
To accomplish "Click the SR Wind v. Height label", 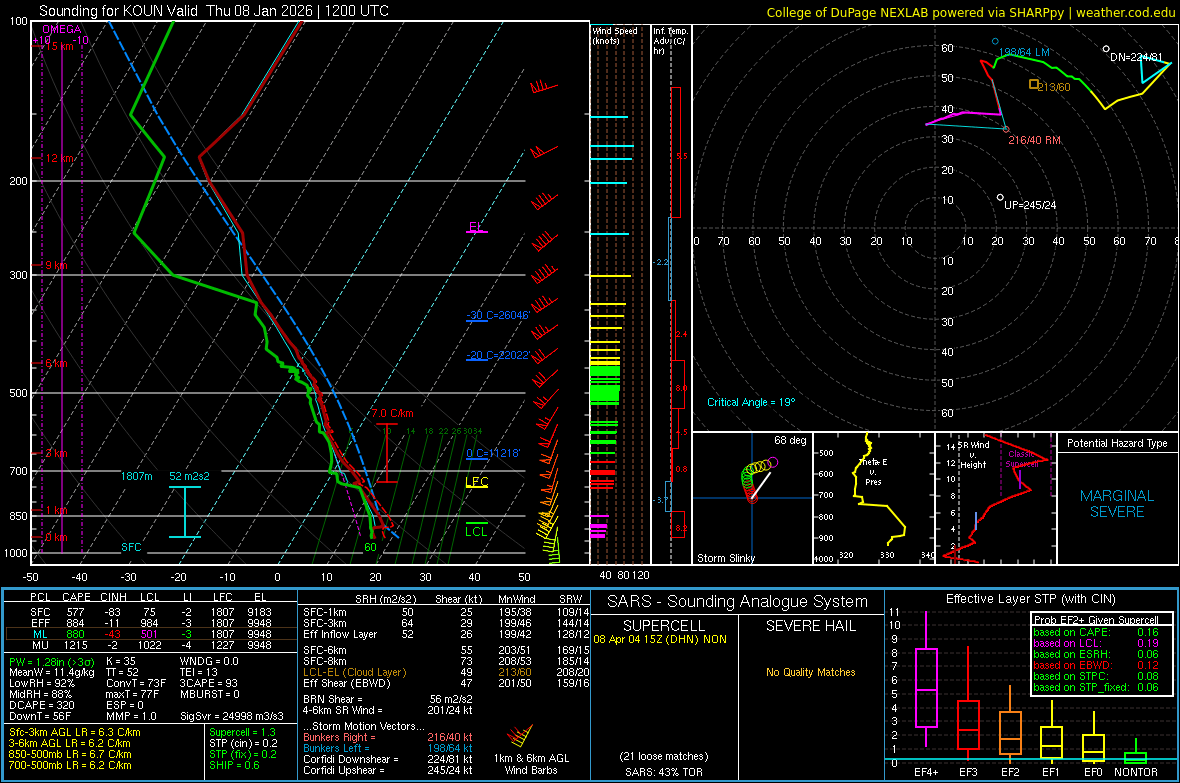I will point(973,455).
